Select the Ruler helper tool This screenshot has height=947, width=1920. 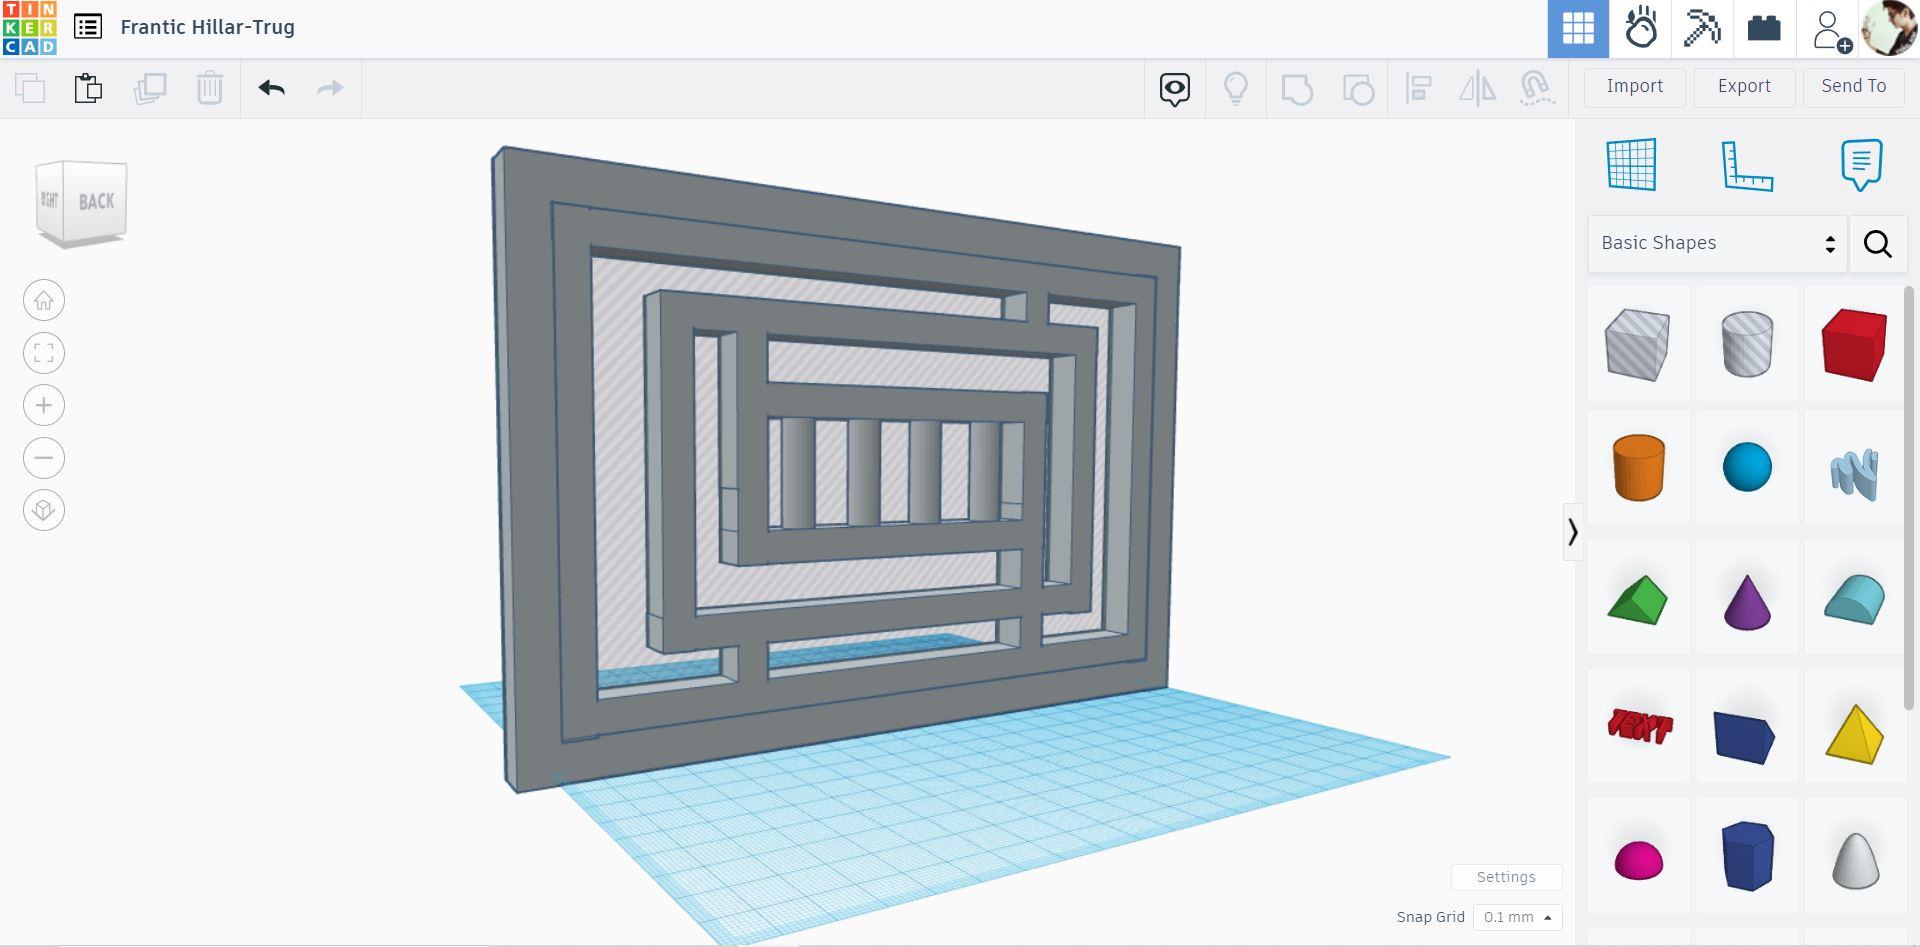[1748, 165]
